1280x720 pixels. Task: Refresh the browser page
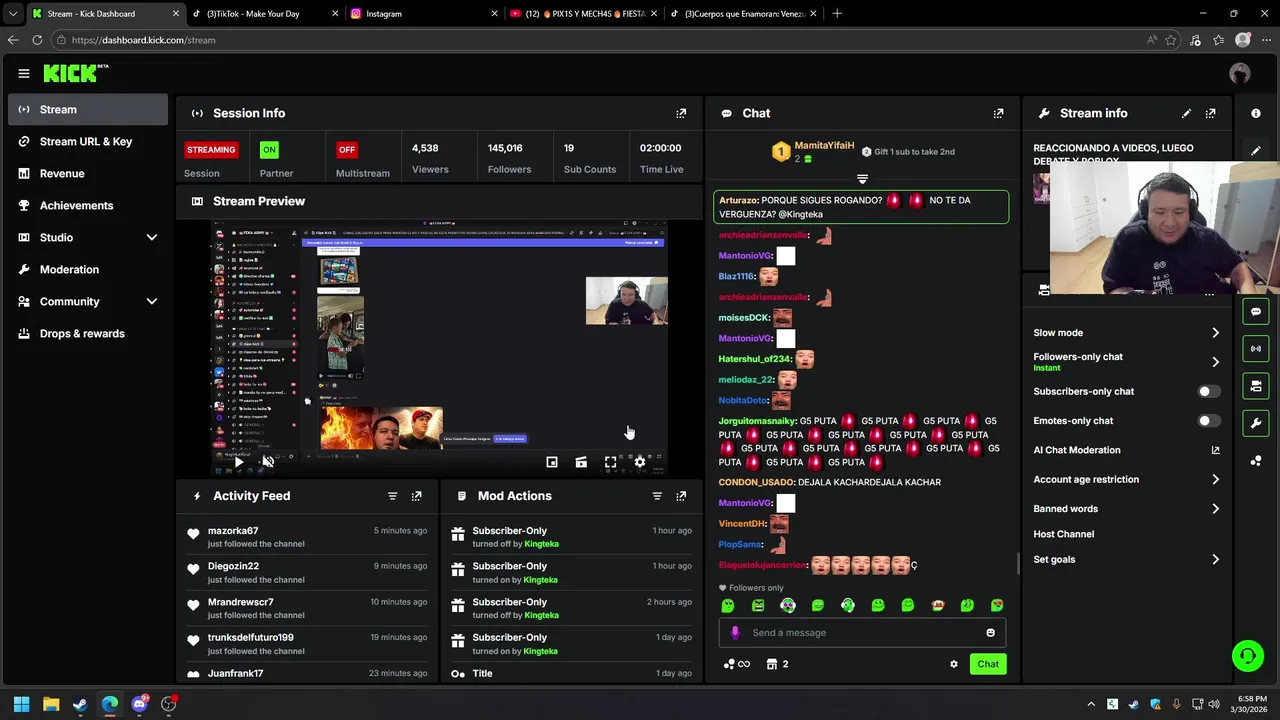[x=37, y=40]
